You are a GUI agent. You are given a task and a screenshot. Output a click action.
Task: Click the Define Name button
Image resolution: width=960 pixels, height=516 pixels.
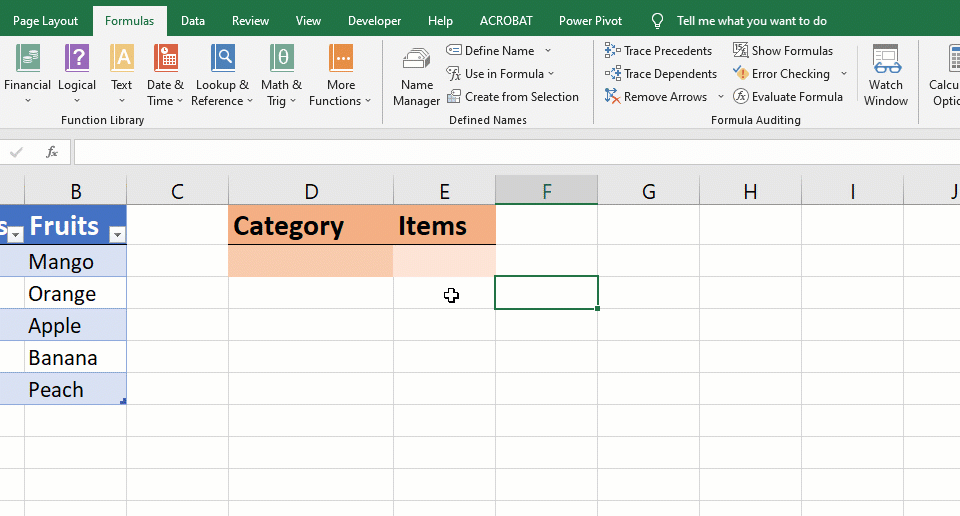(490, 51)
